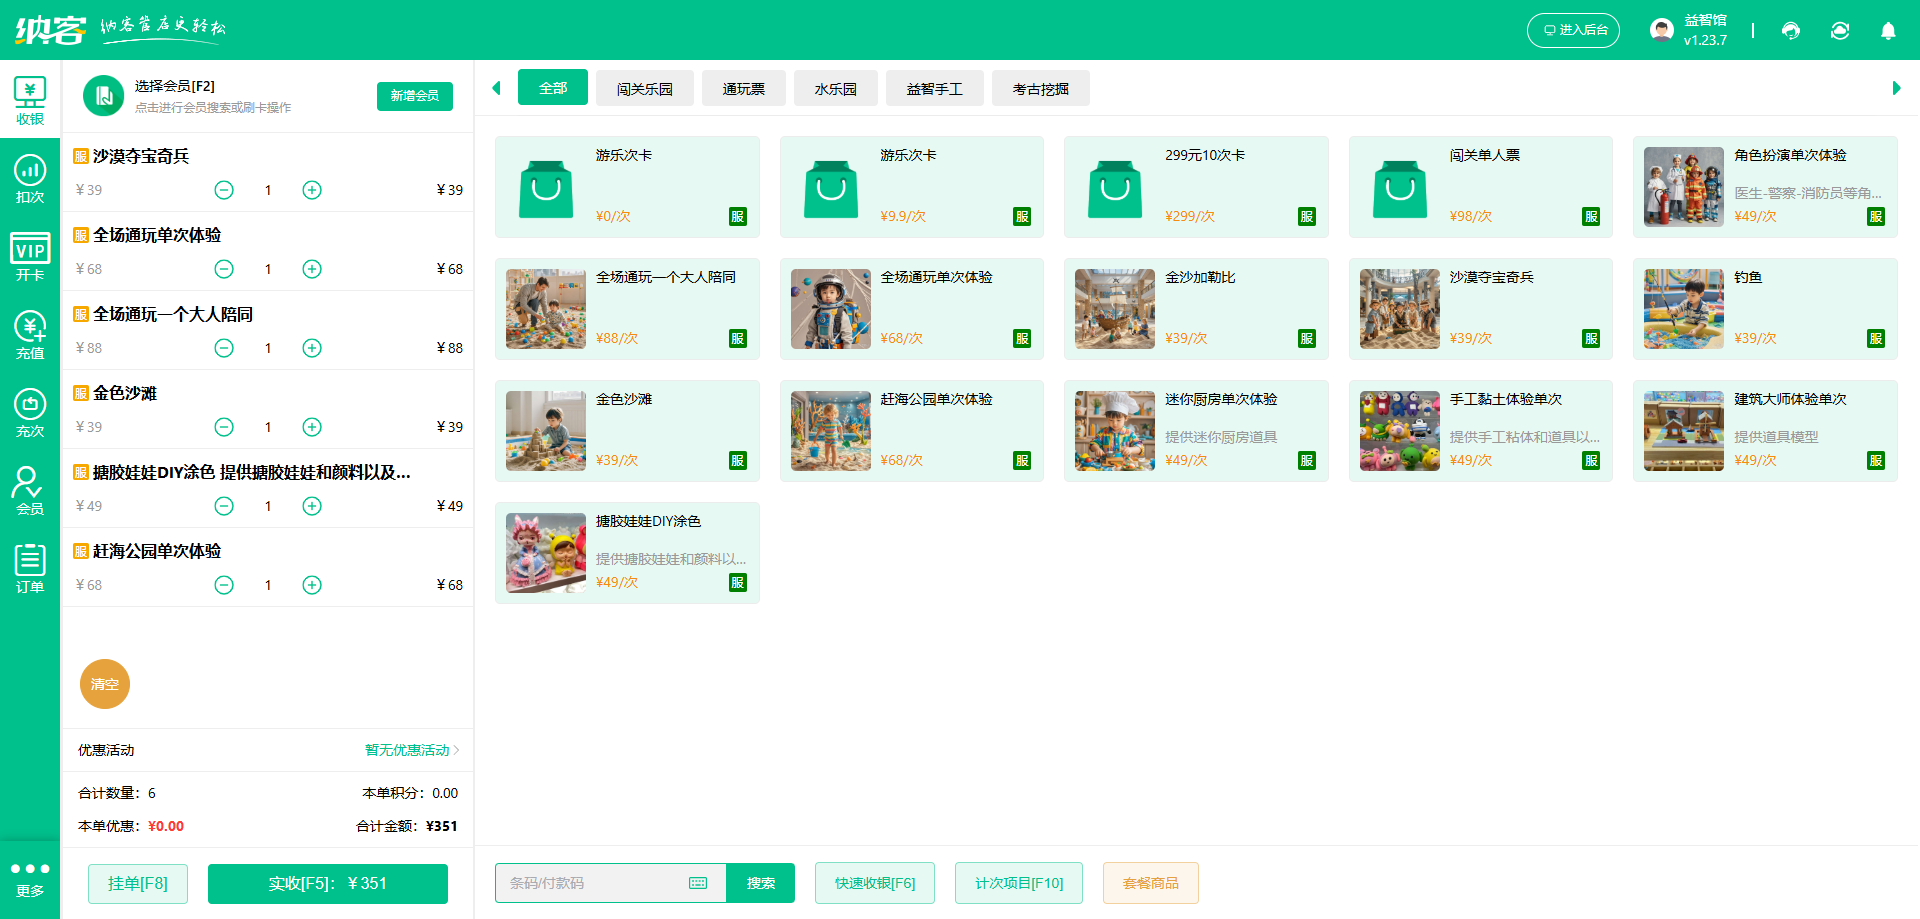Select the 水乐园 category tab
The image size is (1920, 919).
click(836, 89)
